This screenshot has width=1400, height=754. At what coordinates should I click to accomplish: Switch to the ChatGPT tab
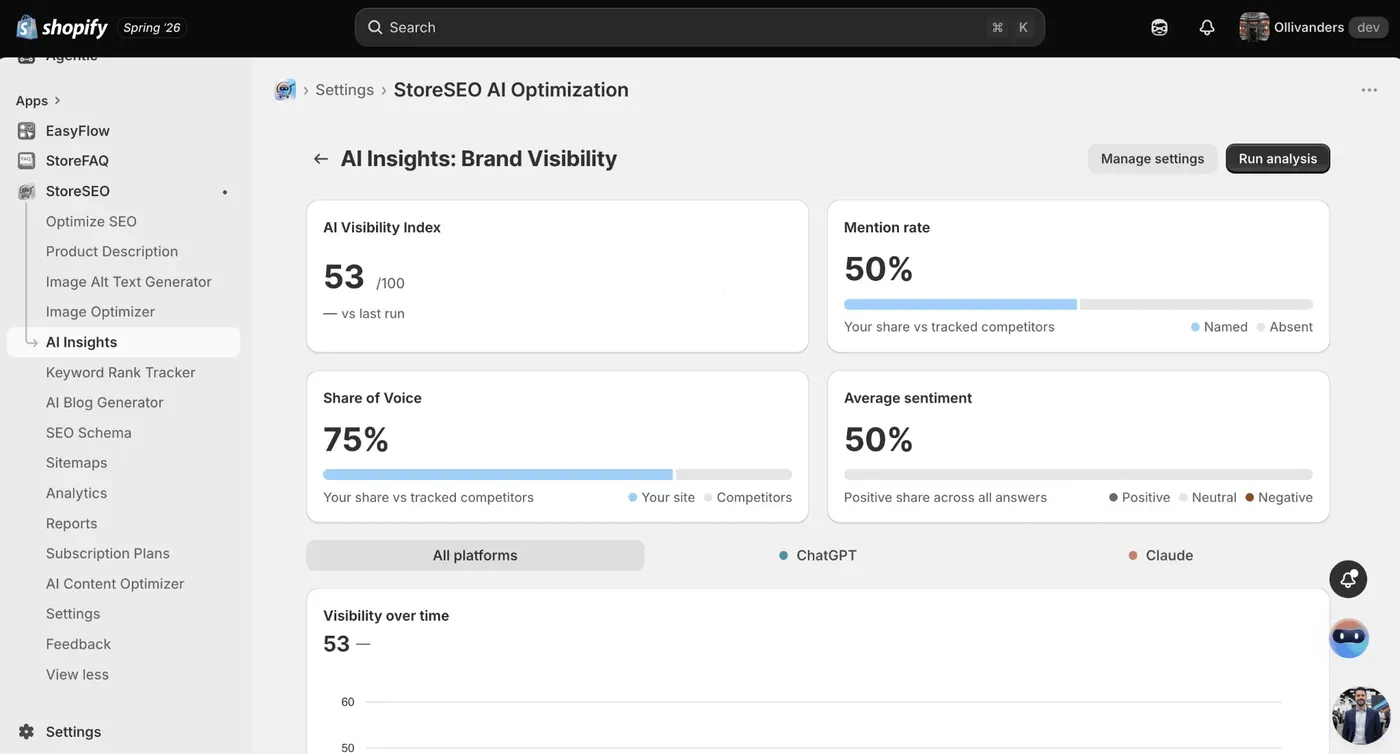817,556
